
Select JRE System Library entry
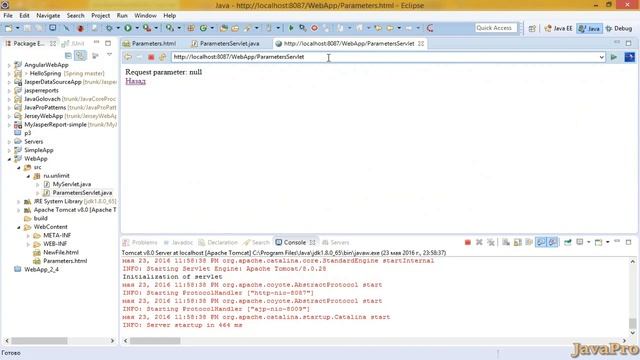click(70, 201)
